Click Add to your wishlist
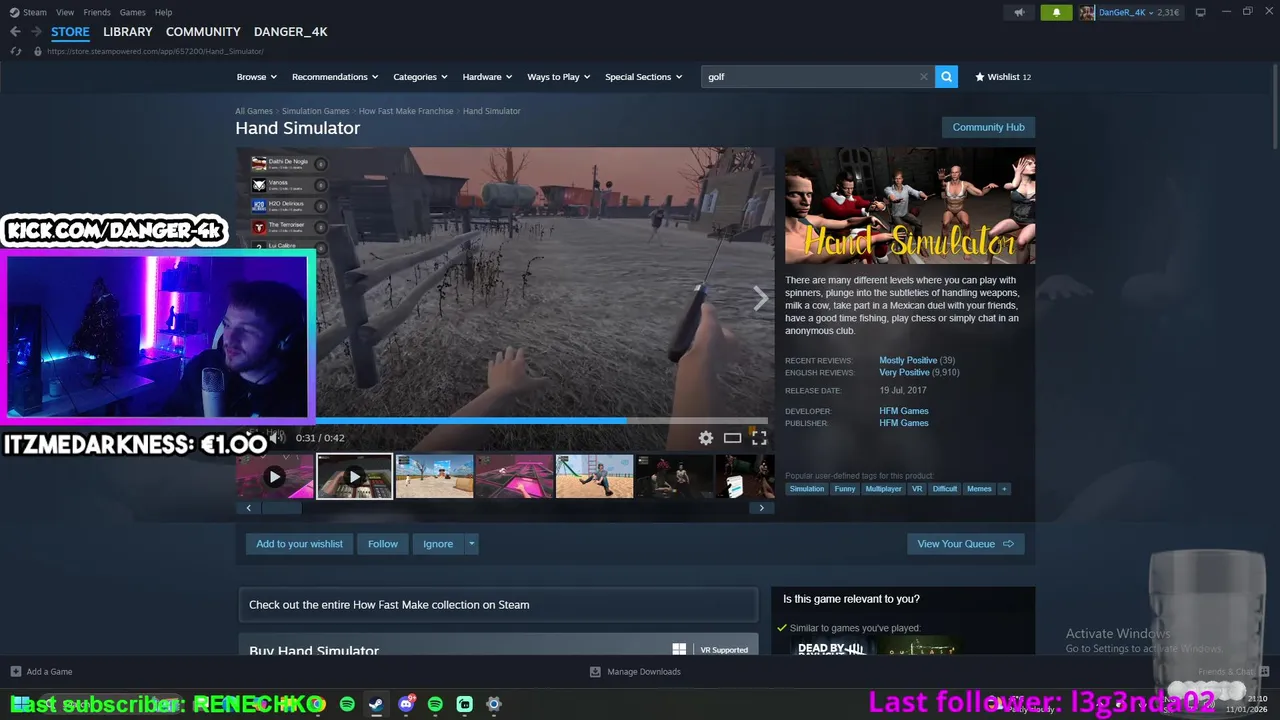The image size is (1280, 720). (299, 544)
